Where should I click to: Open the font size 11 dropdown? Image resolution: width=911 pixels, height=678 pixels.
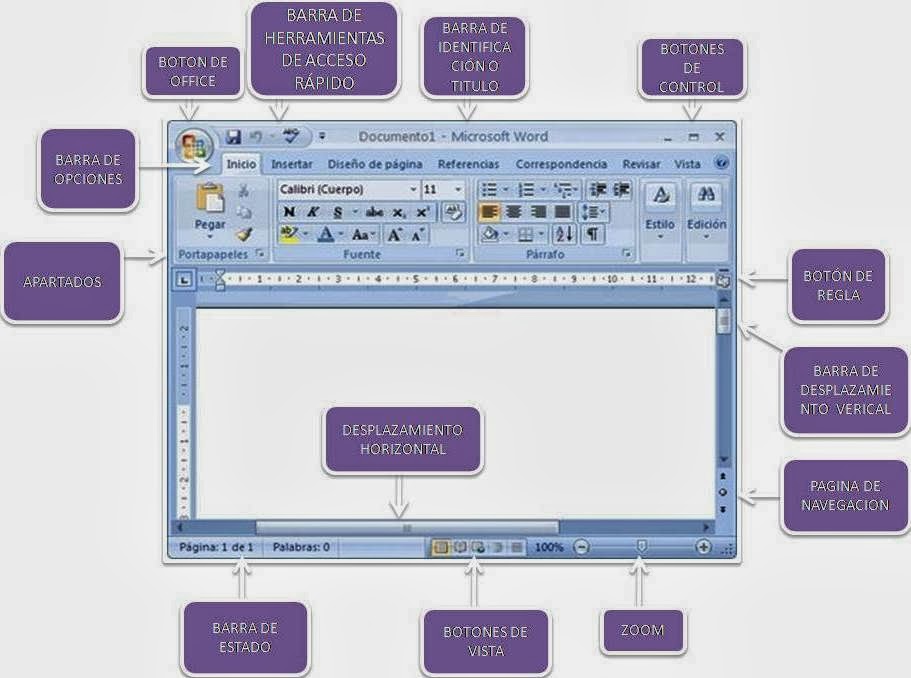pos(458,189)
